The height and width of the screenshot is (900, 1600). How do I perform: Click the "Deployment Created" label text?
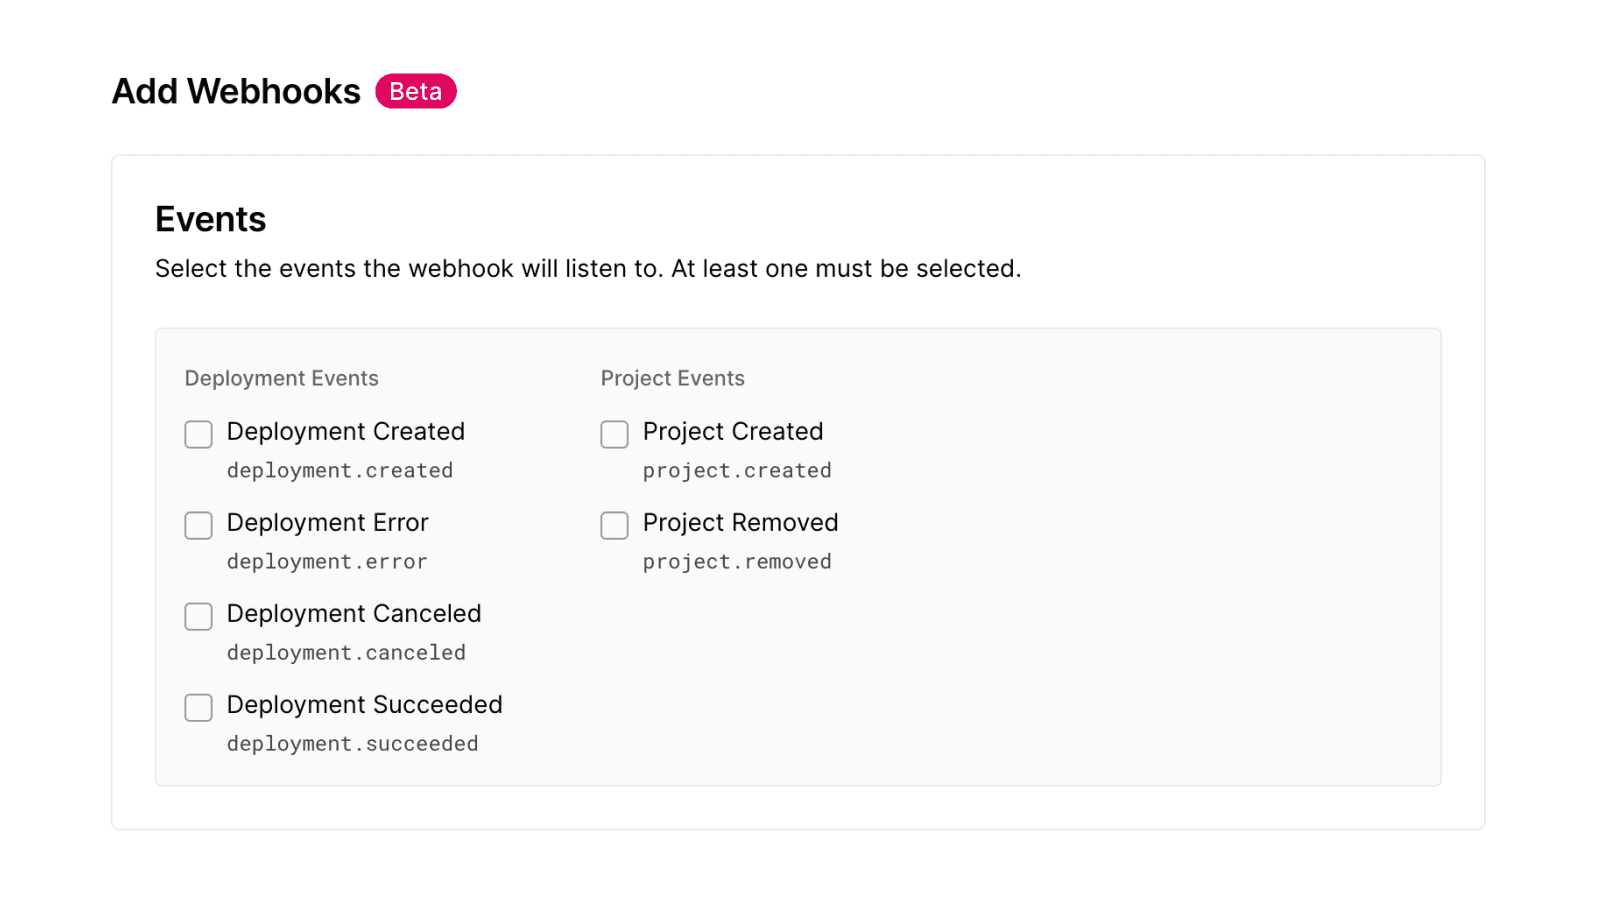tap(345, 431)
